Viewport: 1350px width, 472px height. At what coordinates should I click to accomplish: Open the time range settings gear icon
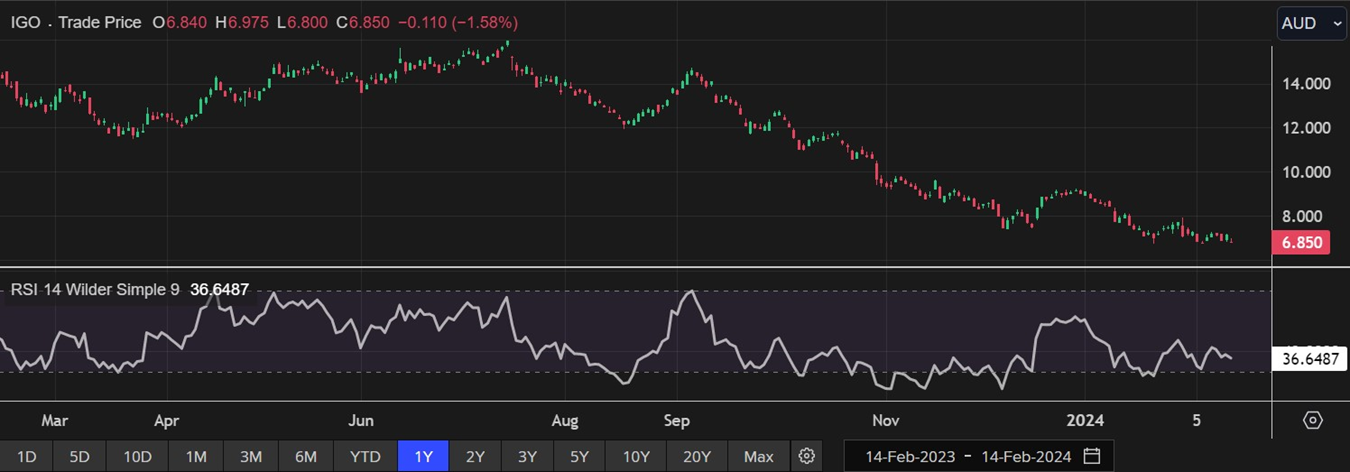point(807,457)
